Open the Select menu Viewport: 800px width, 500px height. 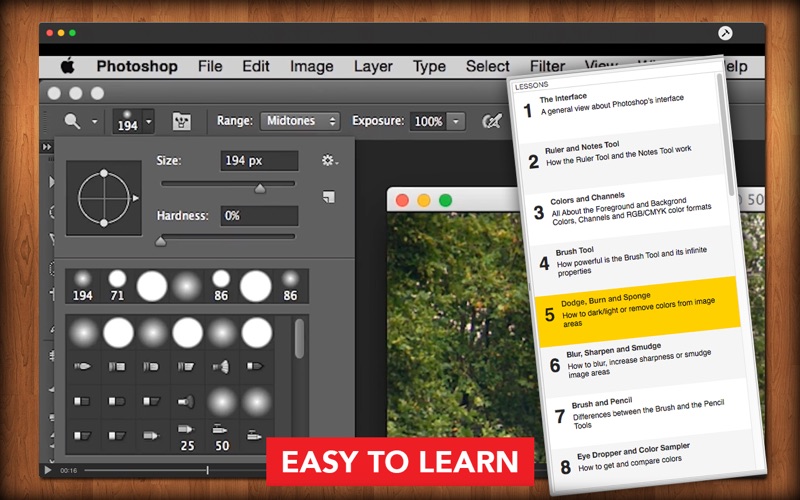pos(487,66)
